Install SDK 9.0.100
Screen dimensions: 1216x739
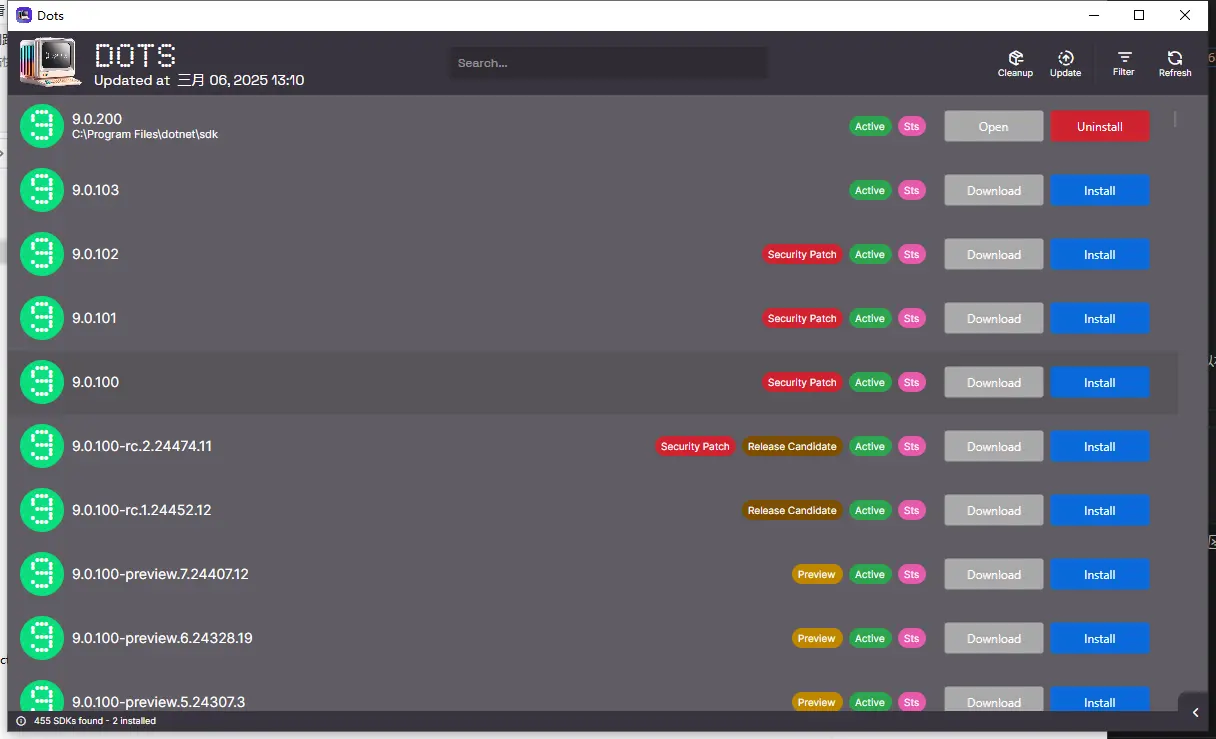(x=1100, y=383)
